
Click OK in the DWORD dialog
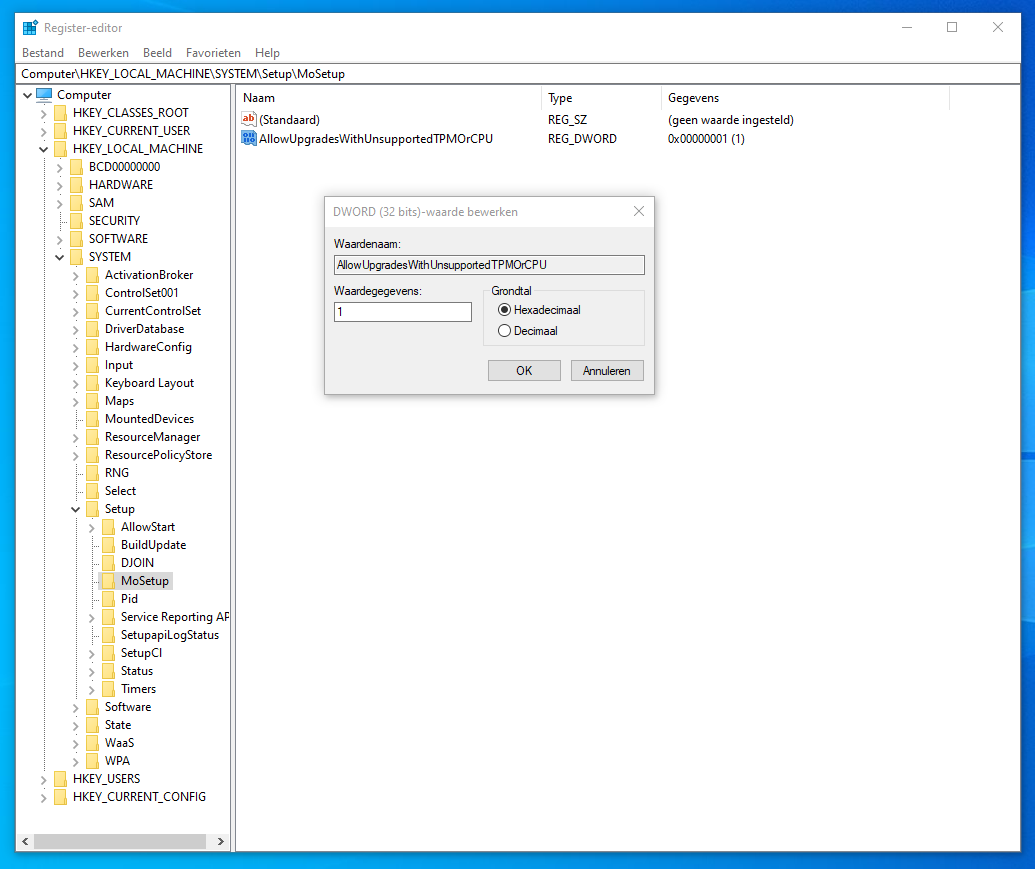tap(524, 371)
